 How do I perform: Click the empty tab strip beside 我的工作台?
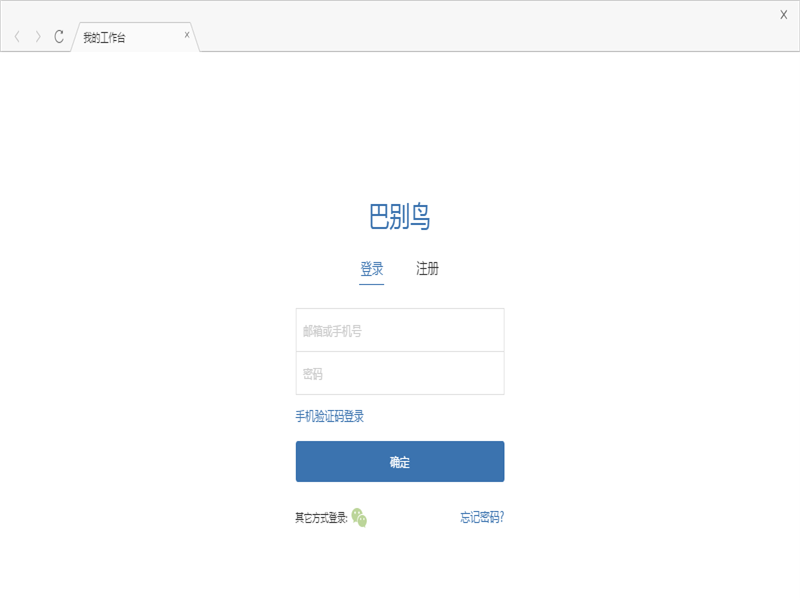(x=480, y=37)
